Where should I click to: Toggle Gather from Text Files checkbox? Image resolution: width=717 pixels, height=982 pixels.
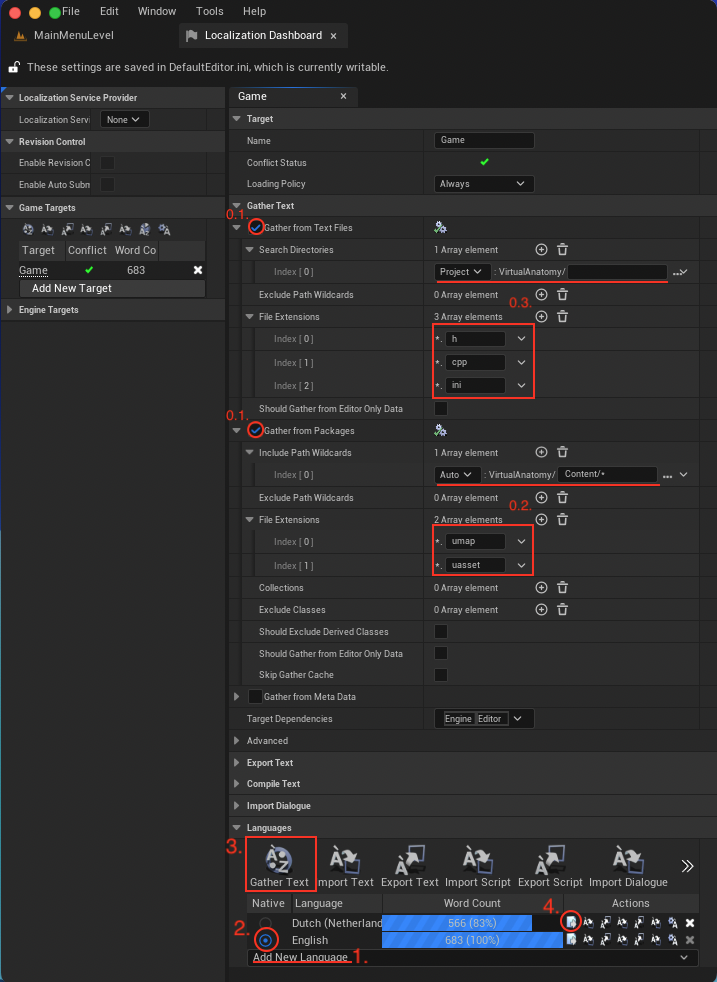[257, 228]
